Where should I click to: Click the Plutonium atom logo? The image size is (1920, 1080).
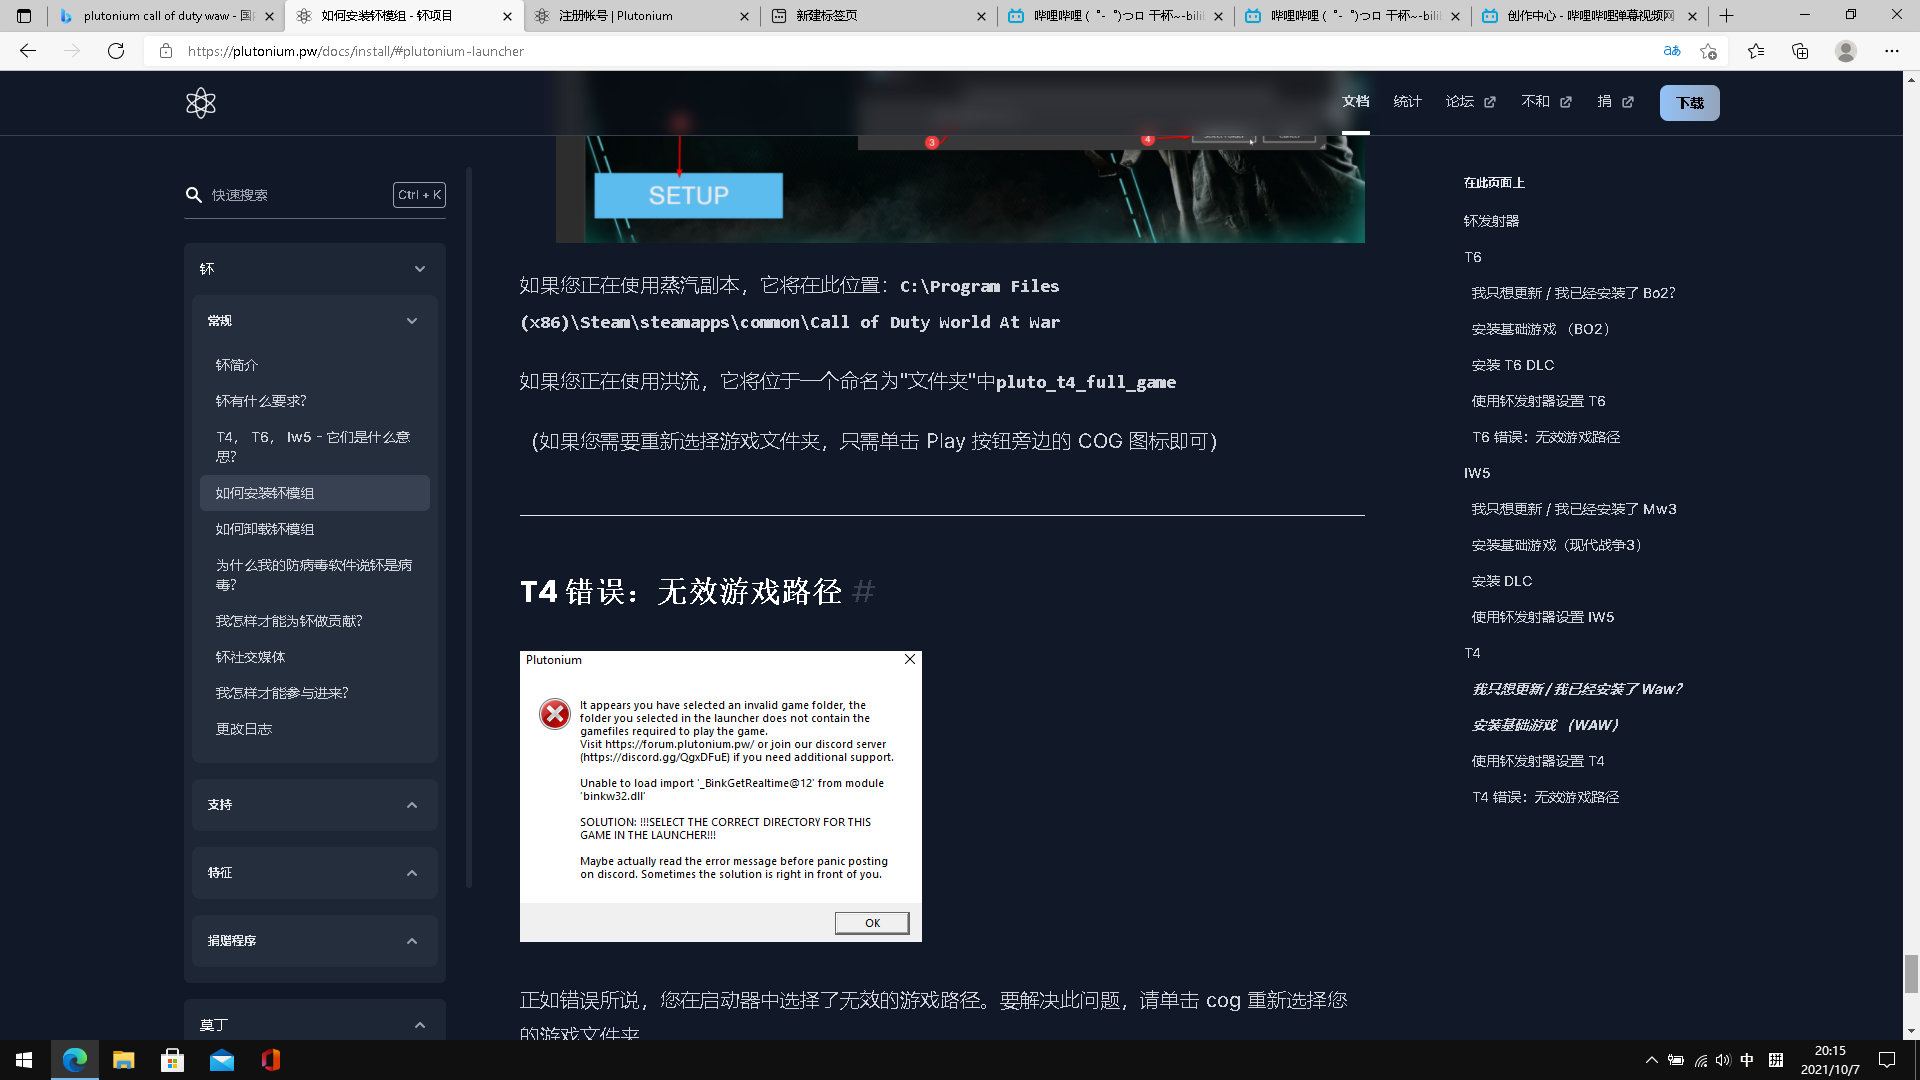(200, 102)
